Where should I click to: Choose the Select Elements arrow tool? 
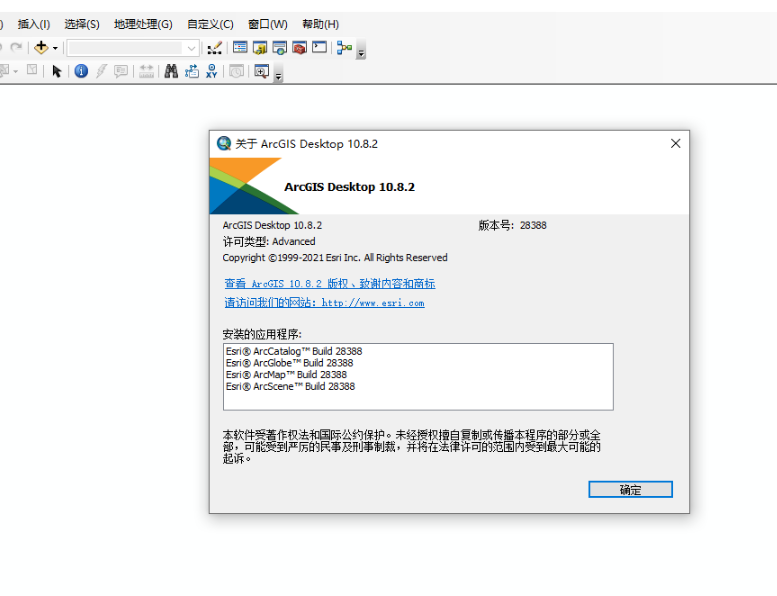56,71
